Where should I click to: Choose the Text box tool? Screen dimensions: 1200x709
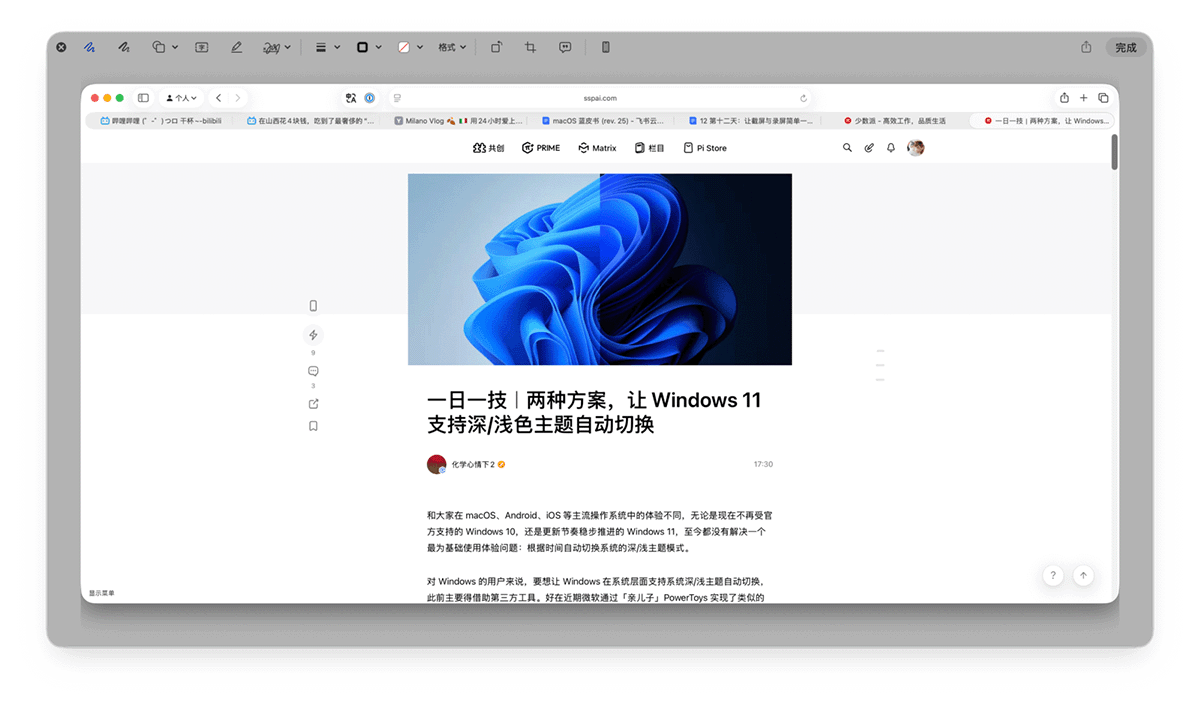pyautogui.click(x=201, y=47)
